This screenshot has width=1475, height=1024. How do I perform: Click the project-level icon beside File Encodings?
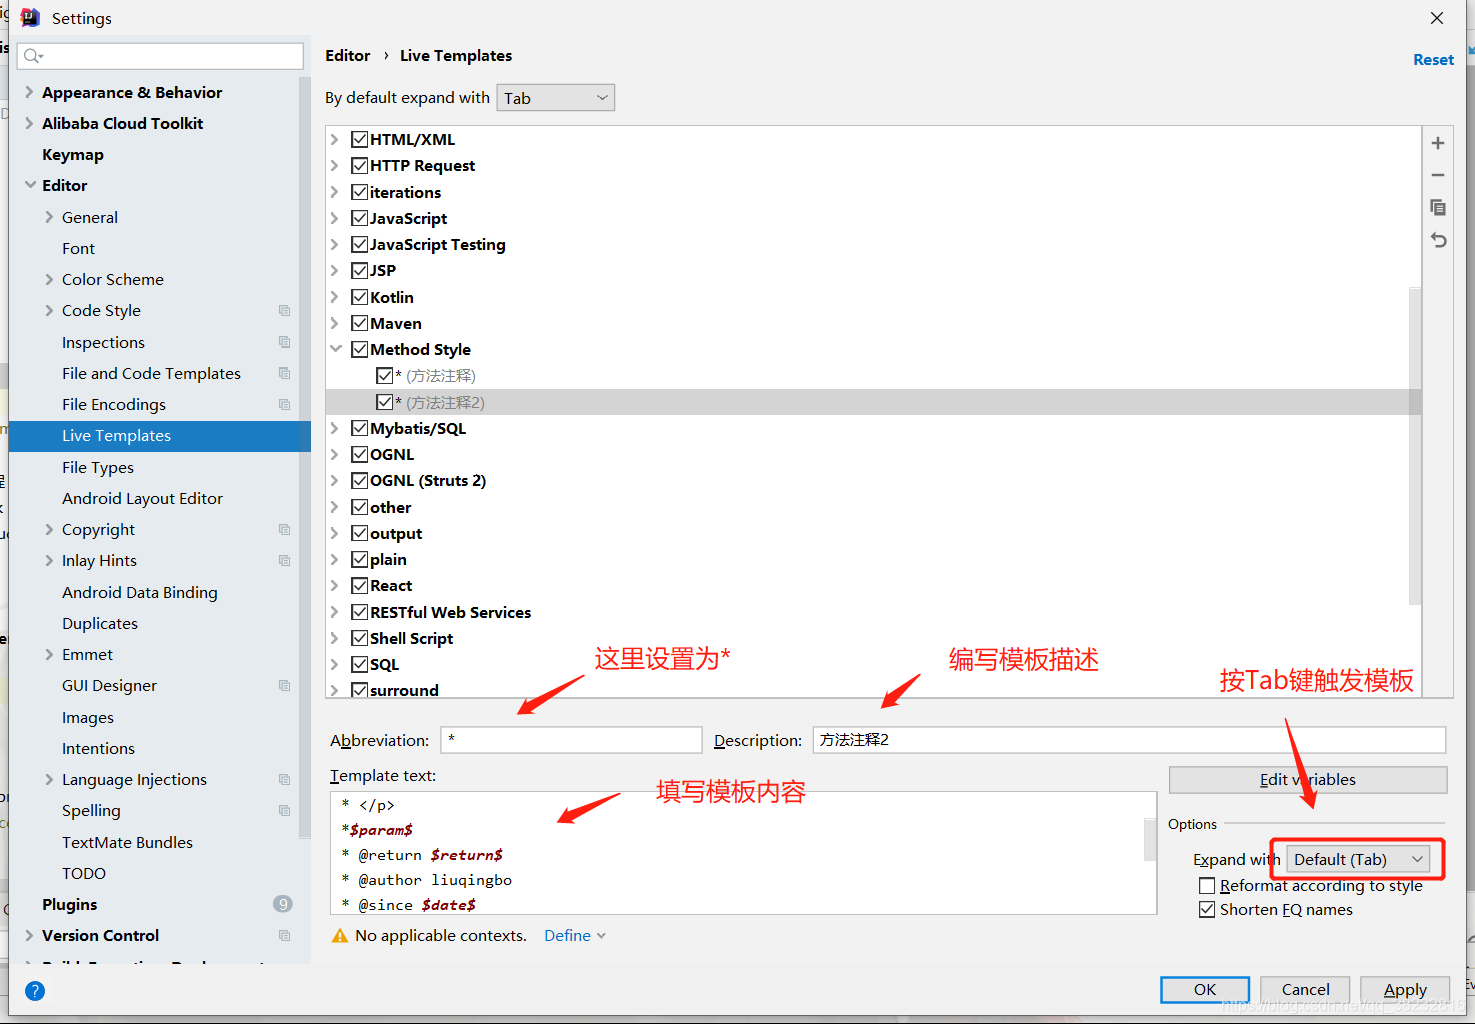284,405
